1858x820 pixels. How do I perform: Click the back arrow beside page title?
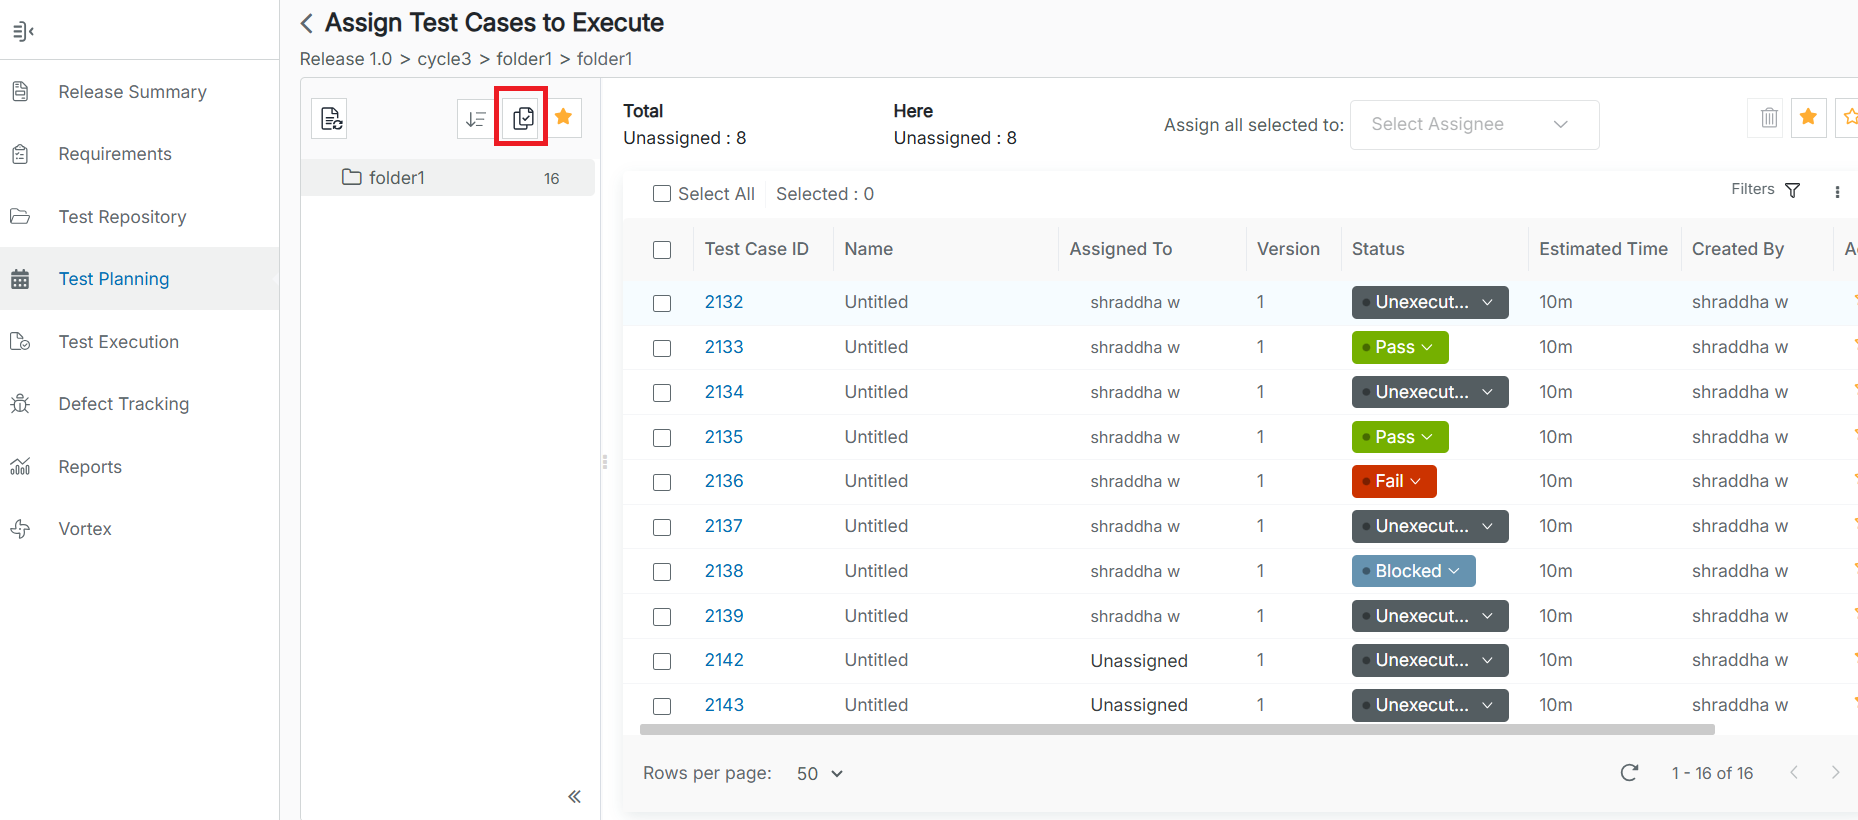pyautogui.click(x=307, y=23)
